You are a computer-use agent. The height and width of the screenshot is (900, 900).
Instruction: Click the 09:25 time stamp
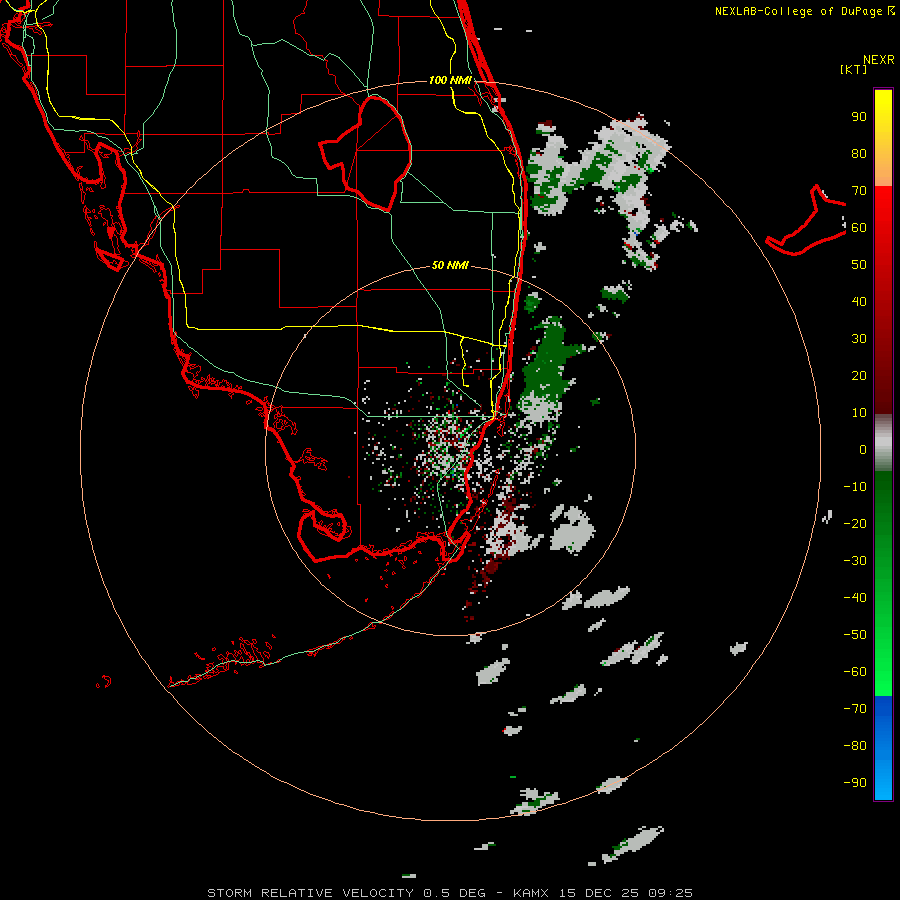coord(670,893)
